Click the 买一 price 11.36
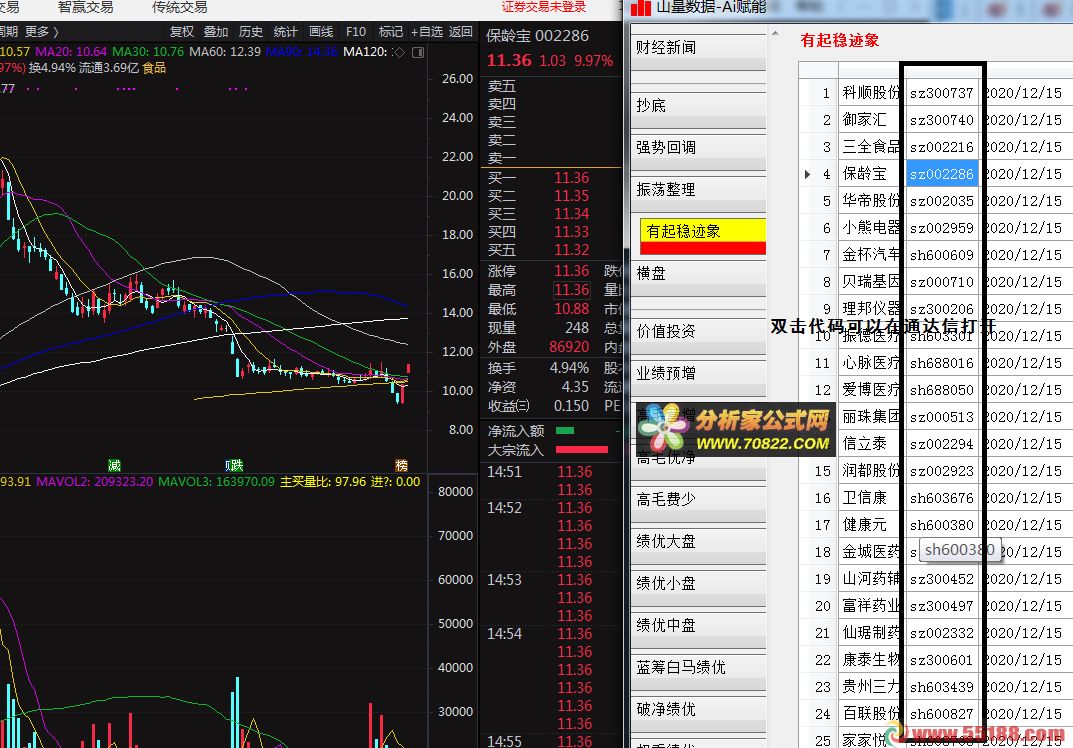Screen dimensions: 1073x748 pos(571,178)
